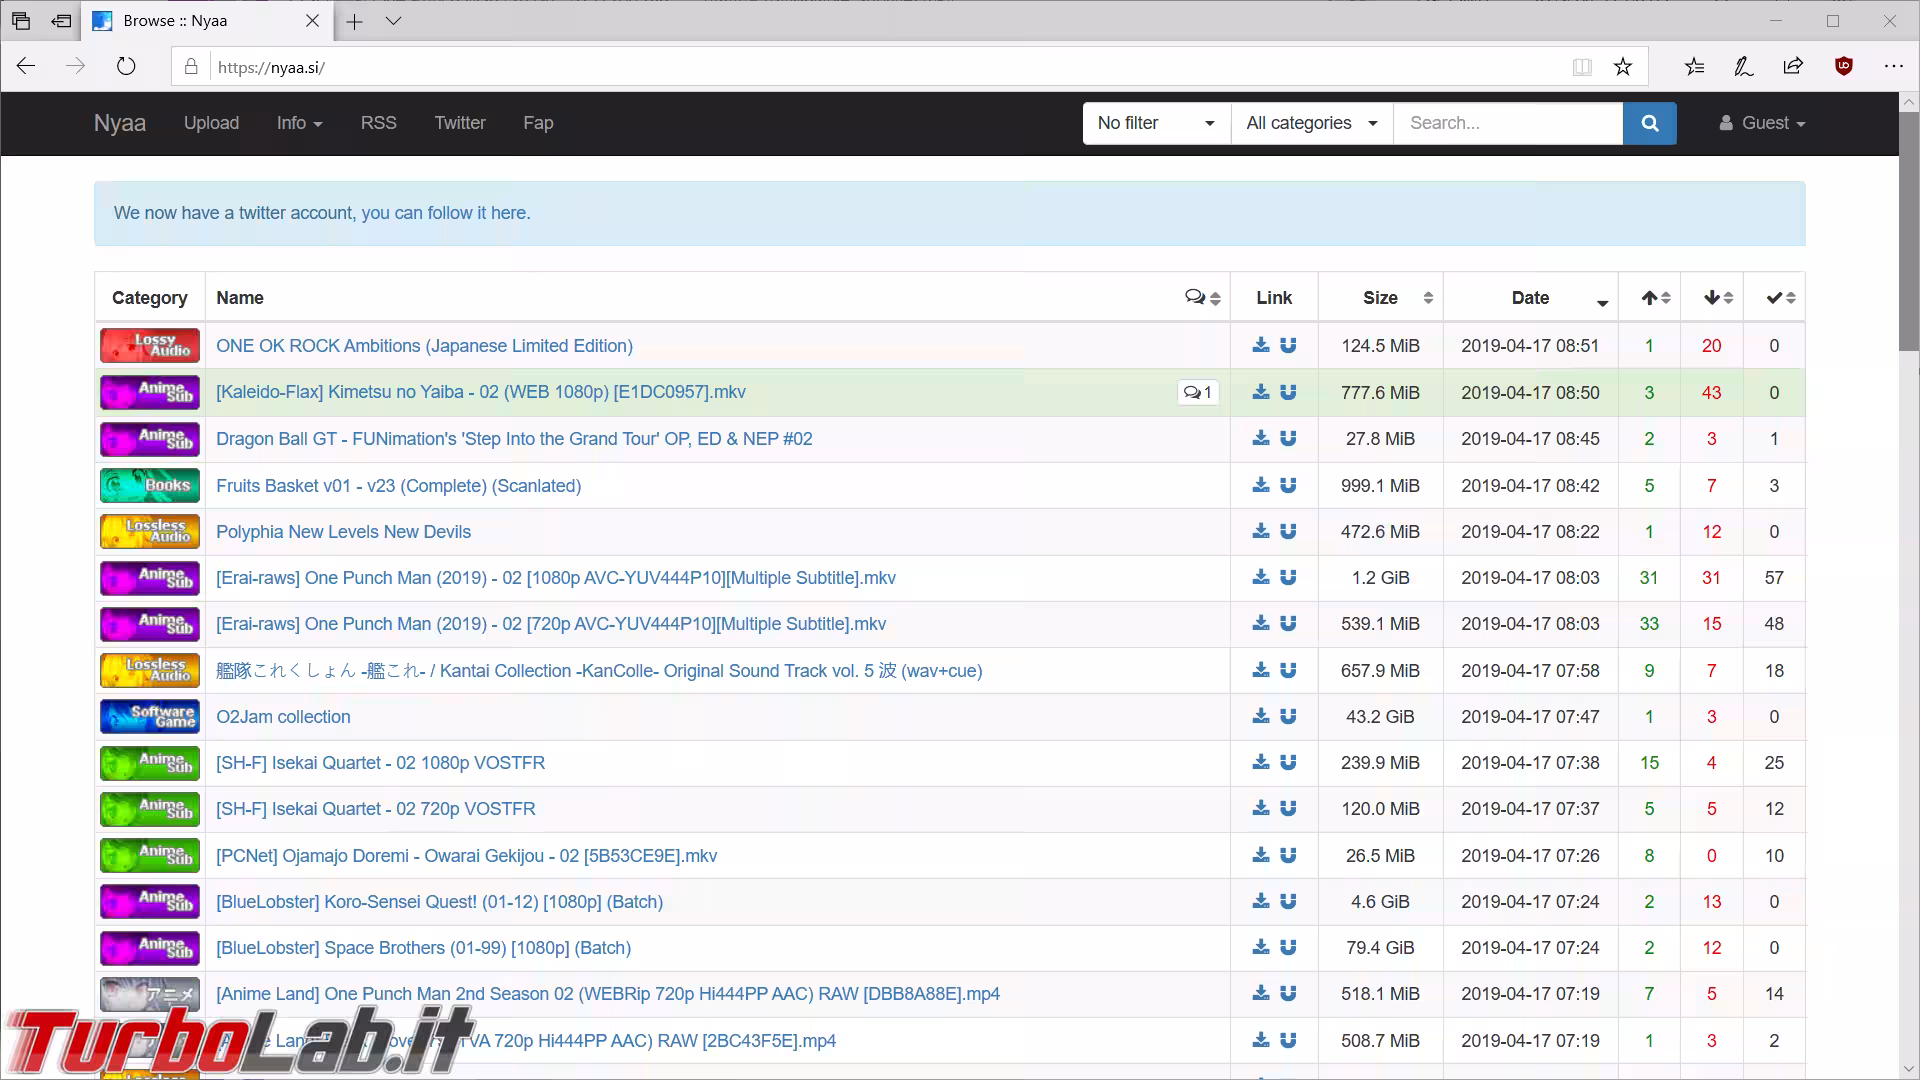Go to the RSS navbar item
The image size is (1920, 1080).
tap(378, 123)
